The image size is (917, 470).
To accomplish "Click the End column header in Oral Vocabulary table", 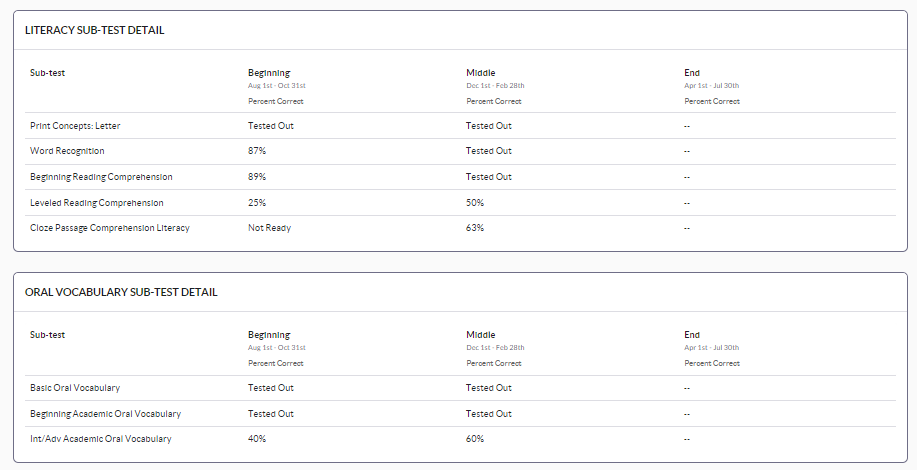I will pyautogui.click(x=692, y=335).
